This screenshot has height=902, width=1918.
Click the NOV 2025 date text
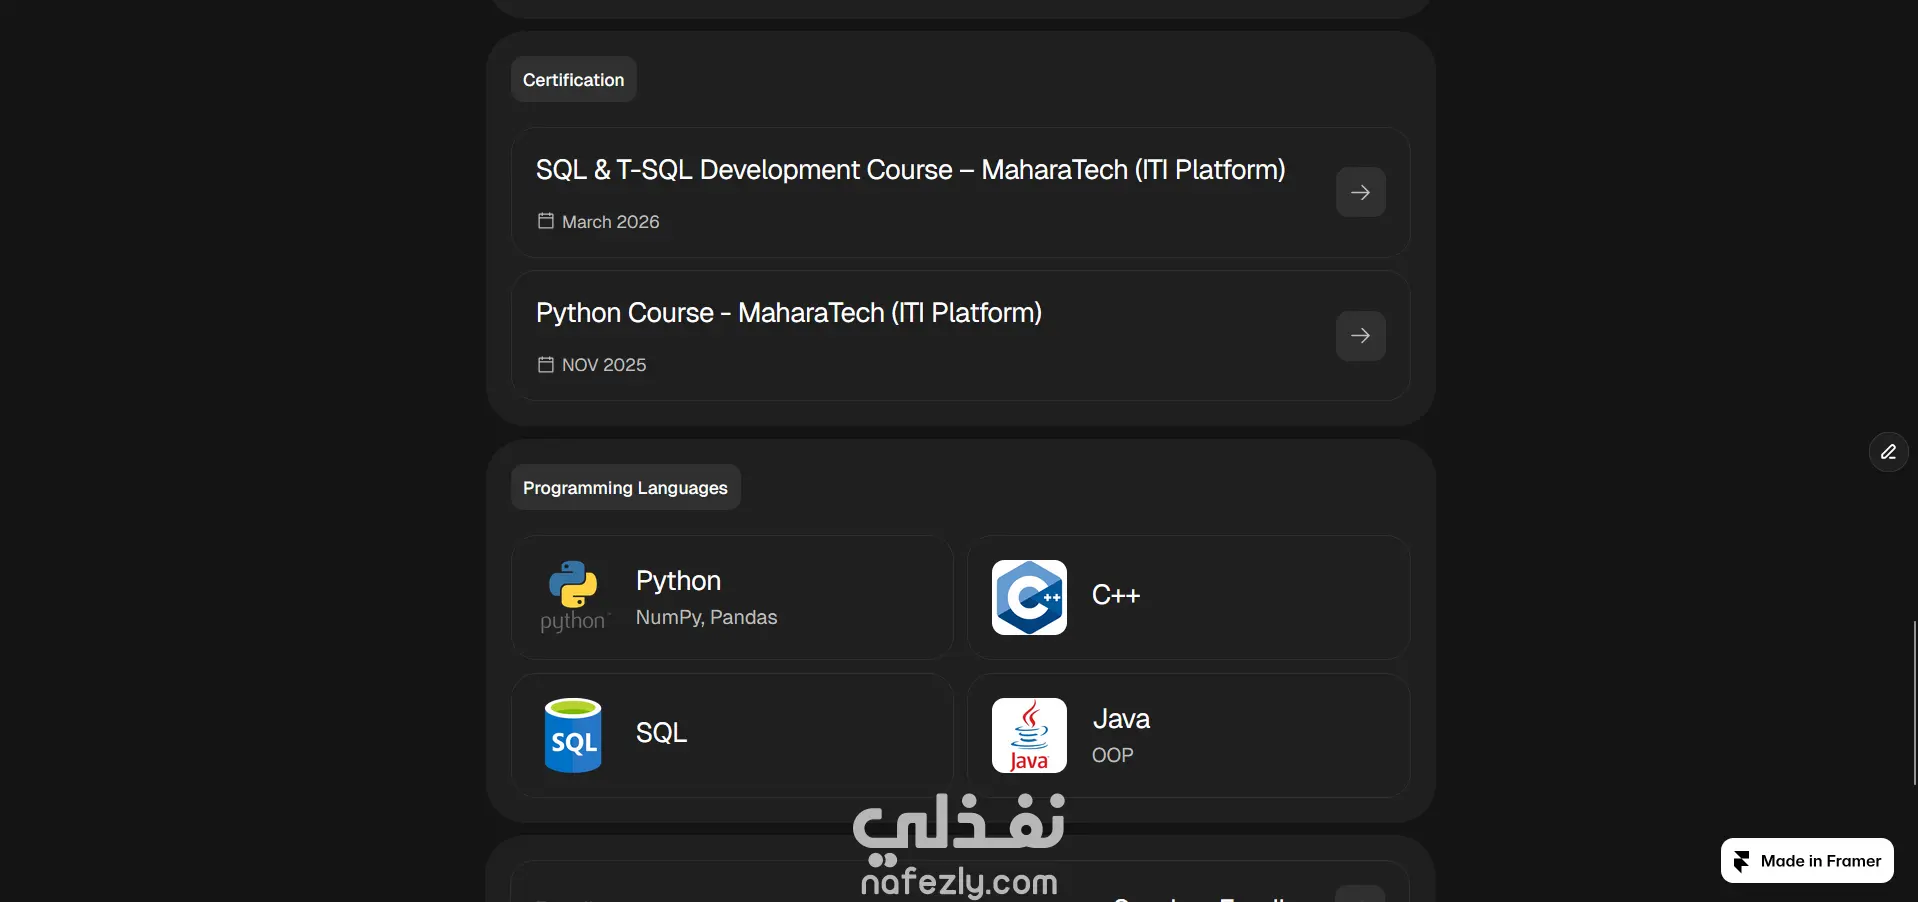pyautogui.click(x=604, y=365)
